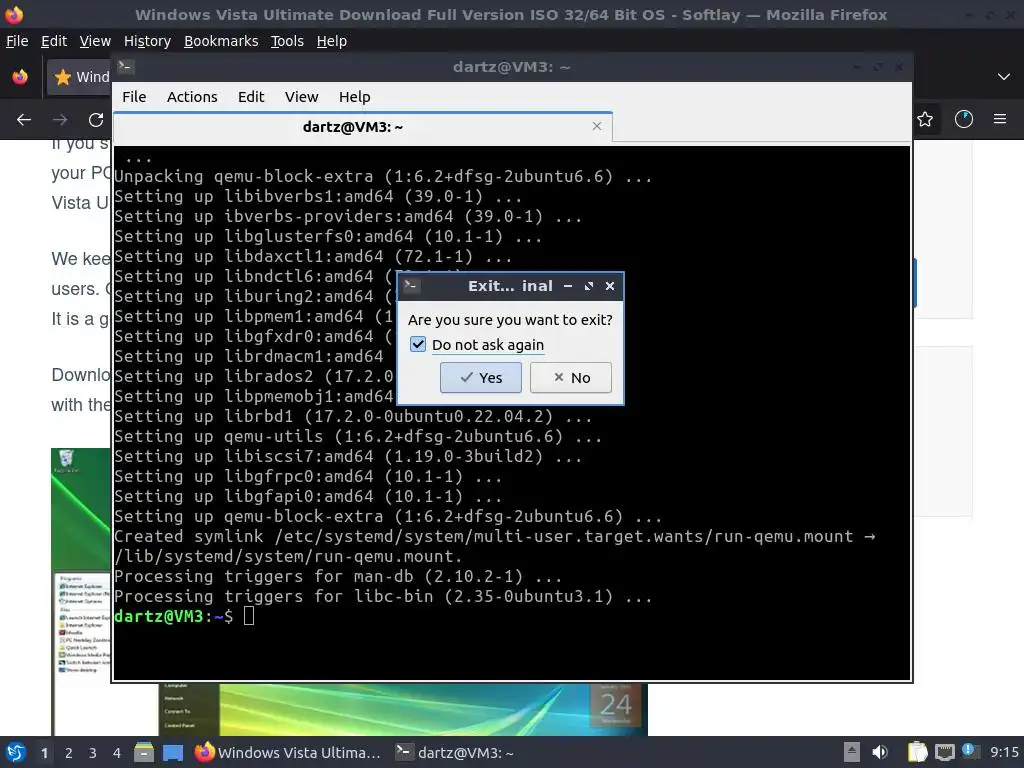Viewport: 1024px width, 768px height.
Task: Click Firefox back arrow button
Action: click(24, 120)
